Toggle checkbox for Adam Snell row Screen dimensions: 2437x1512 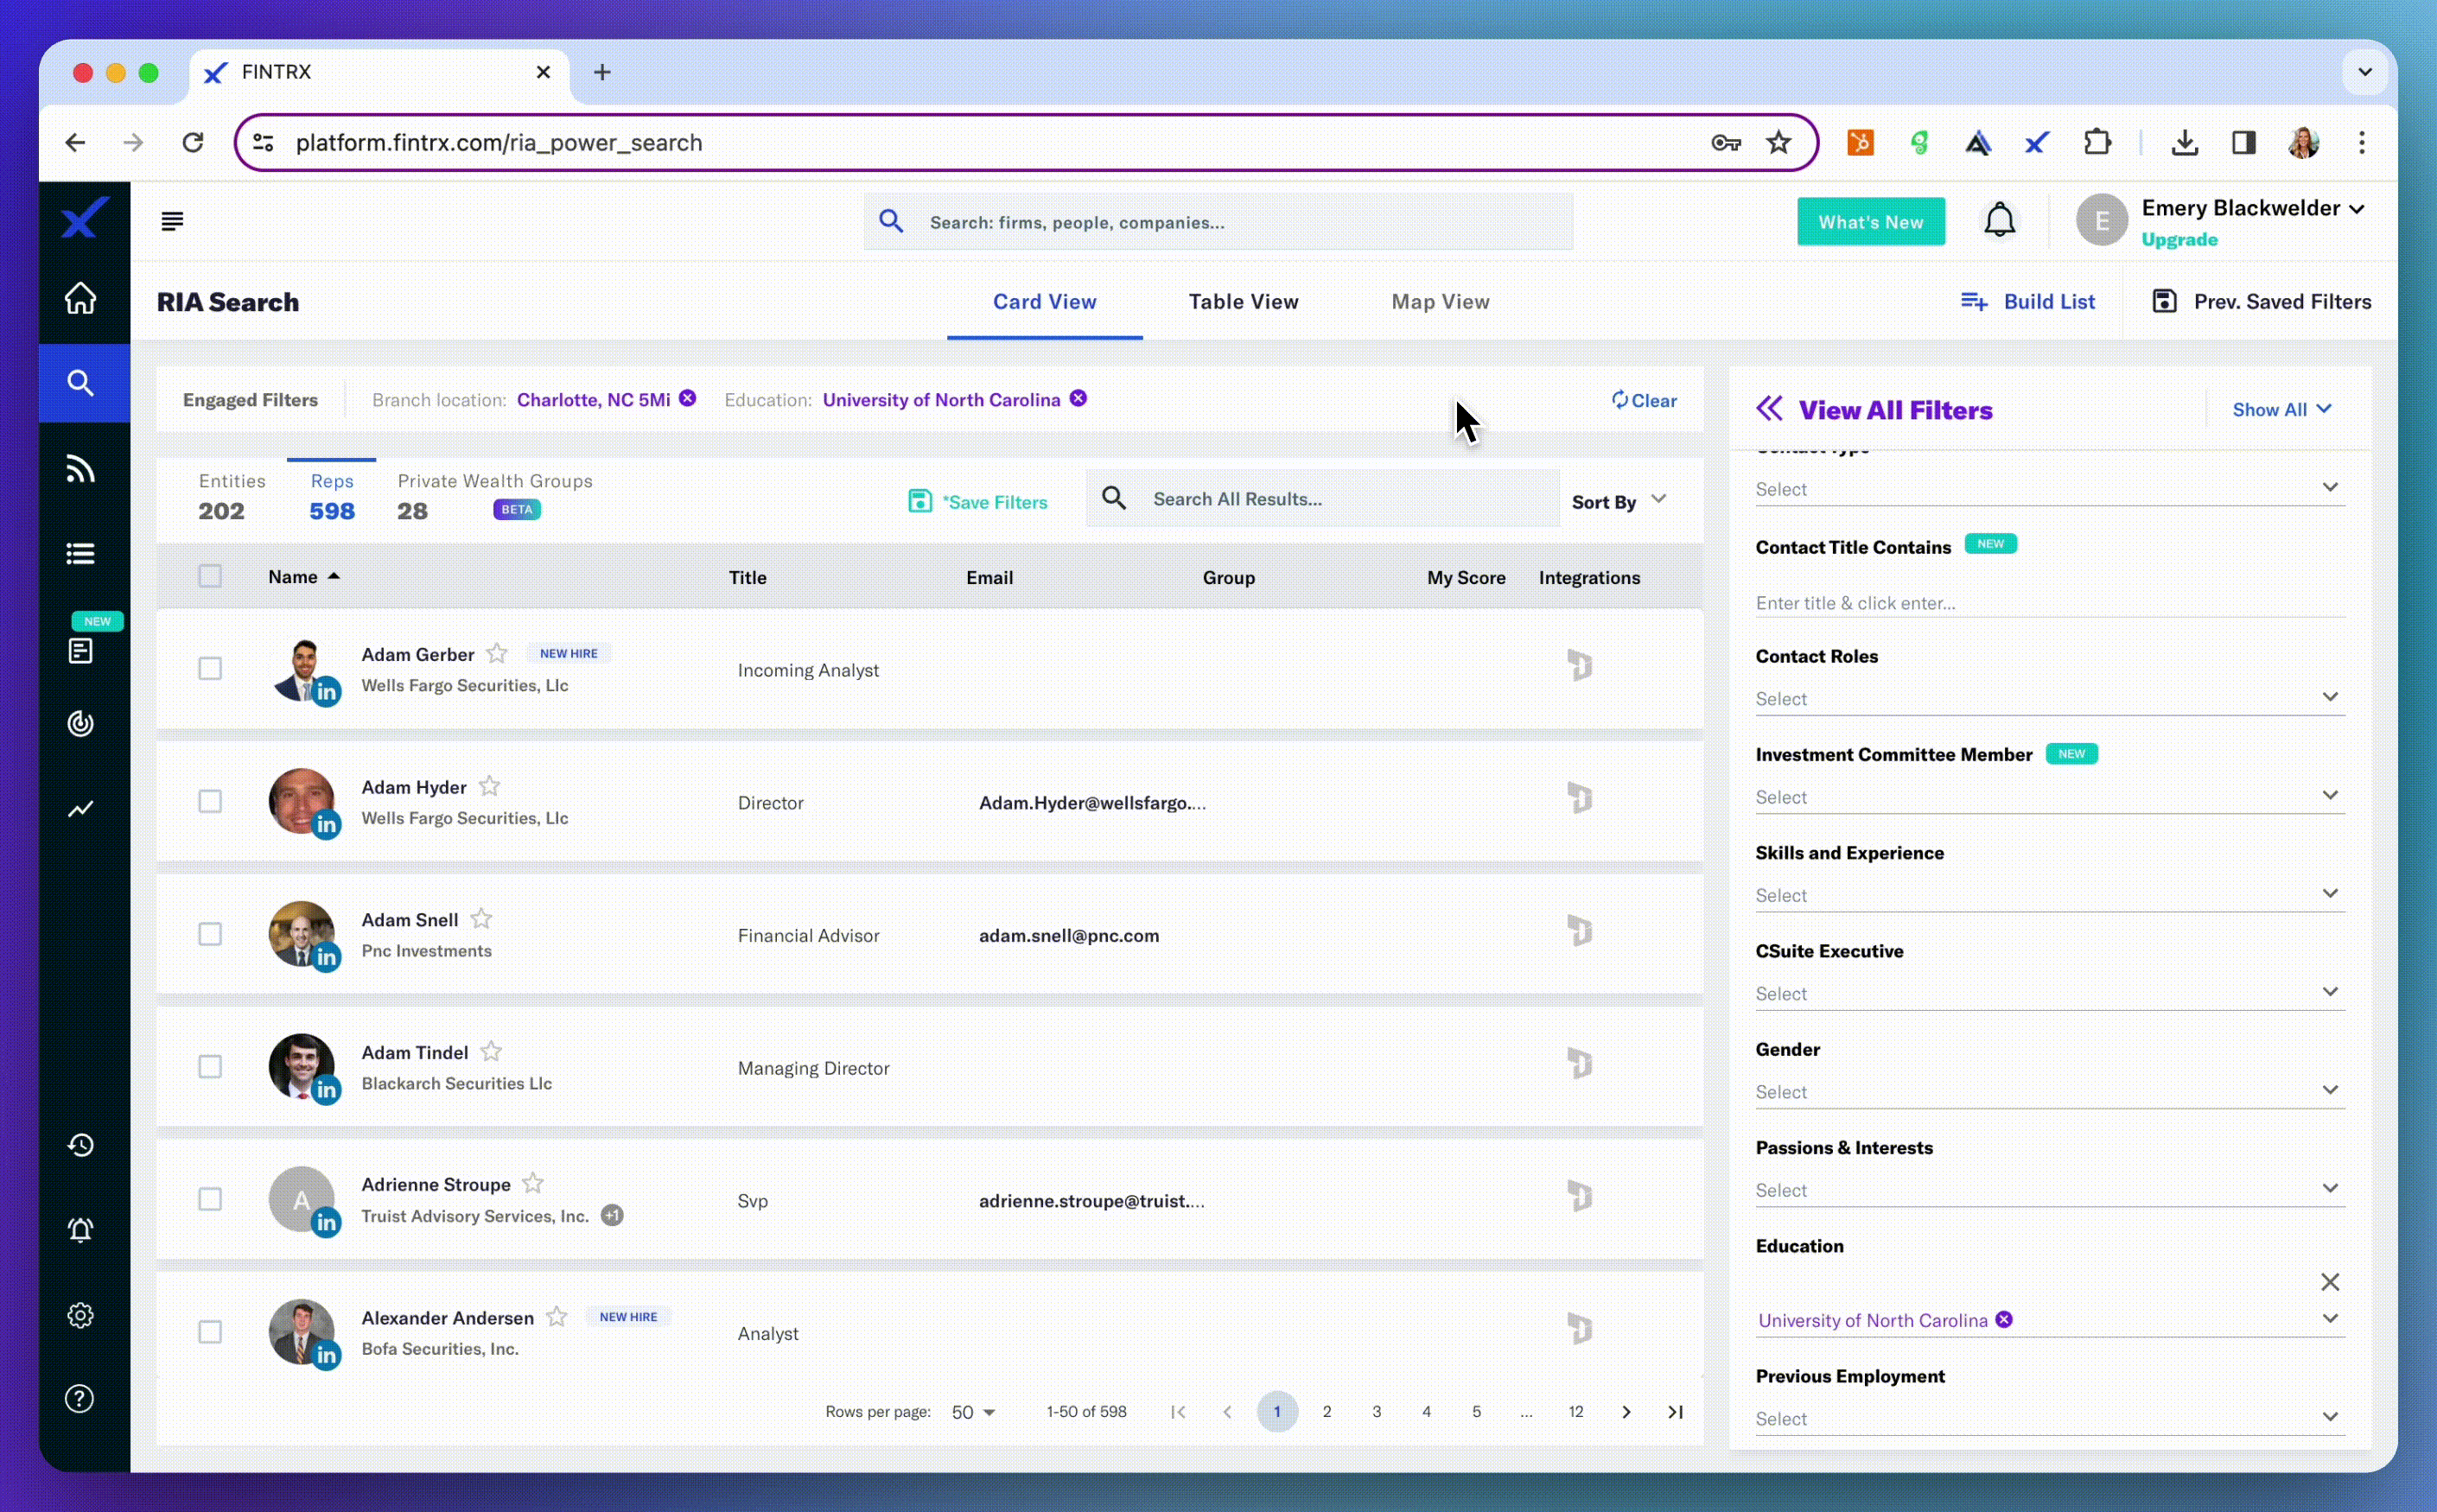209,934
